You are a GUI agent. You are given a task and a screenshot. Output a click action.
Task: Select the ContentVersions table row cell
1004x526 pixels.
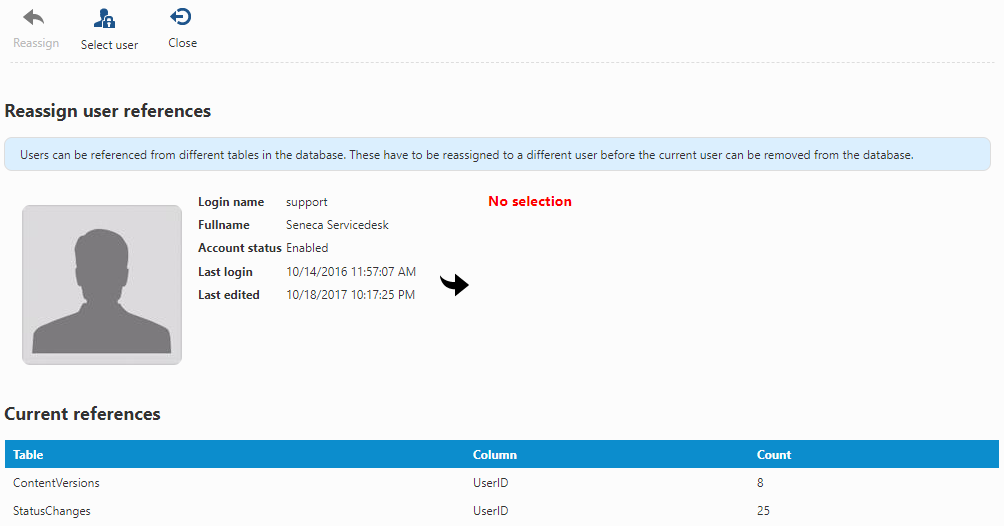point(56,482)
